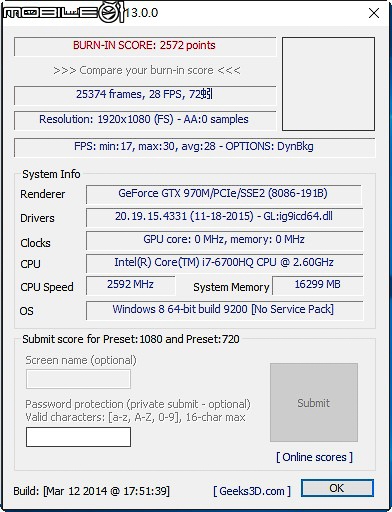Click the GeForce GTX 970M renderer field

click(223, 194)
